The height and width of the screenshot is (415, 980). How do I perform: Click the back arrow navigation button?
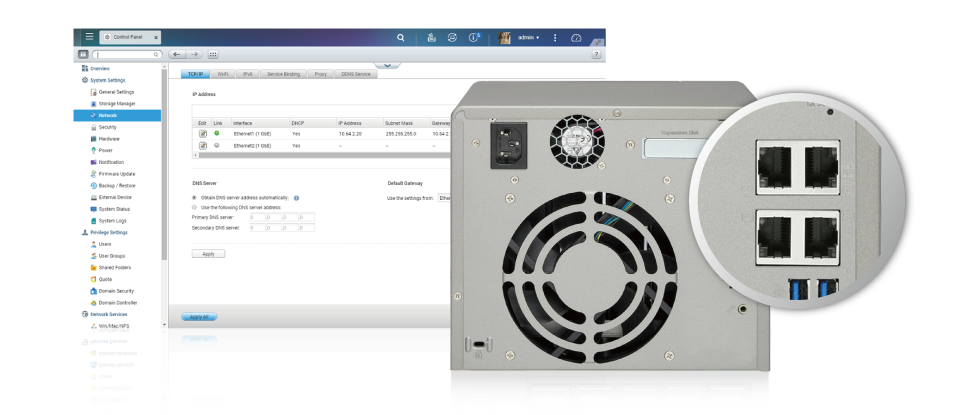coord(176,54)
